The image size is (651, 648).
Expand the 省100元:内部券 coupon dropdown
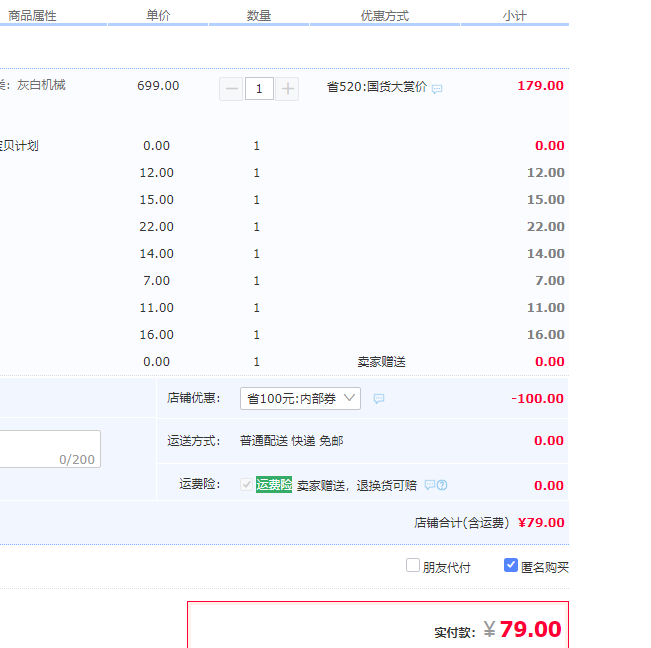(300, 399)
